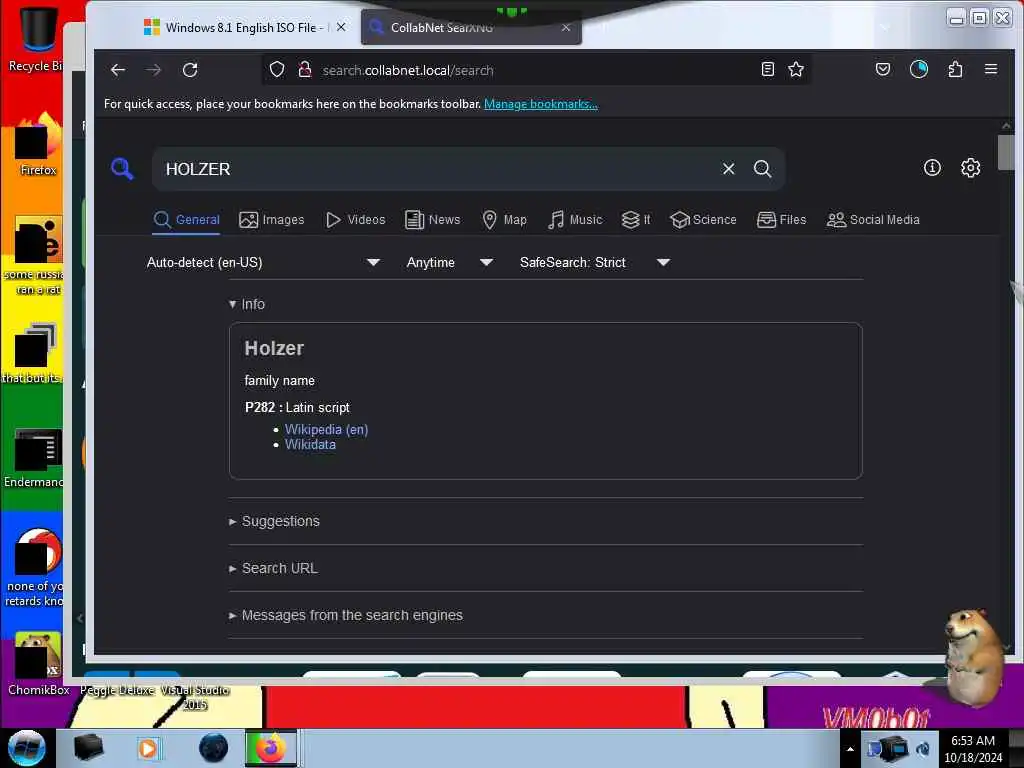Click the volume tray icon
The width and height of the screenshot is (1024, 768).
pyautogui.click(x=923, y=749)
